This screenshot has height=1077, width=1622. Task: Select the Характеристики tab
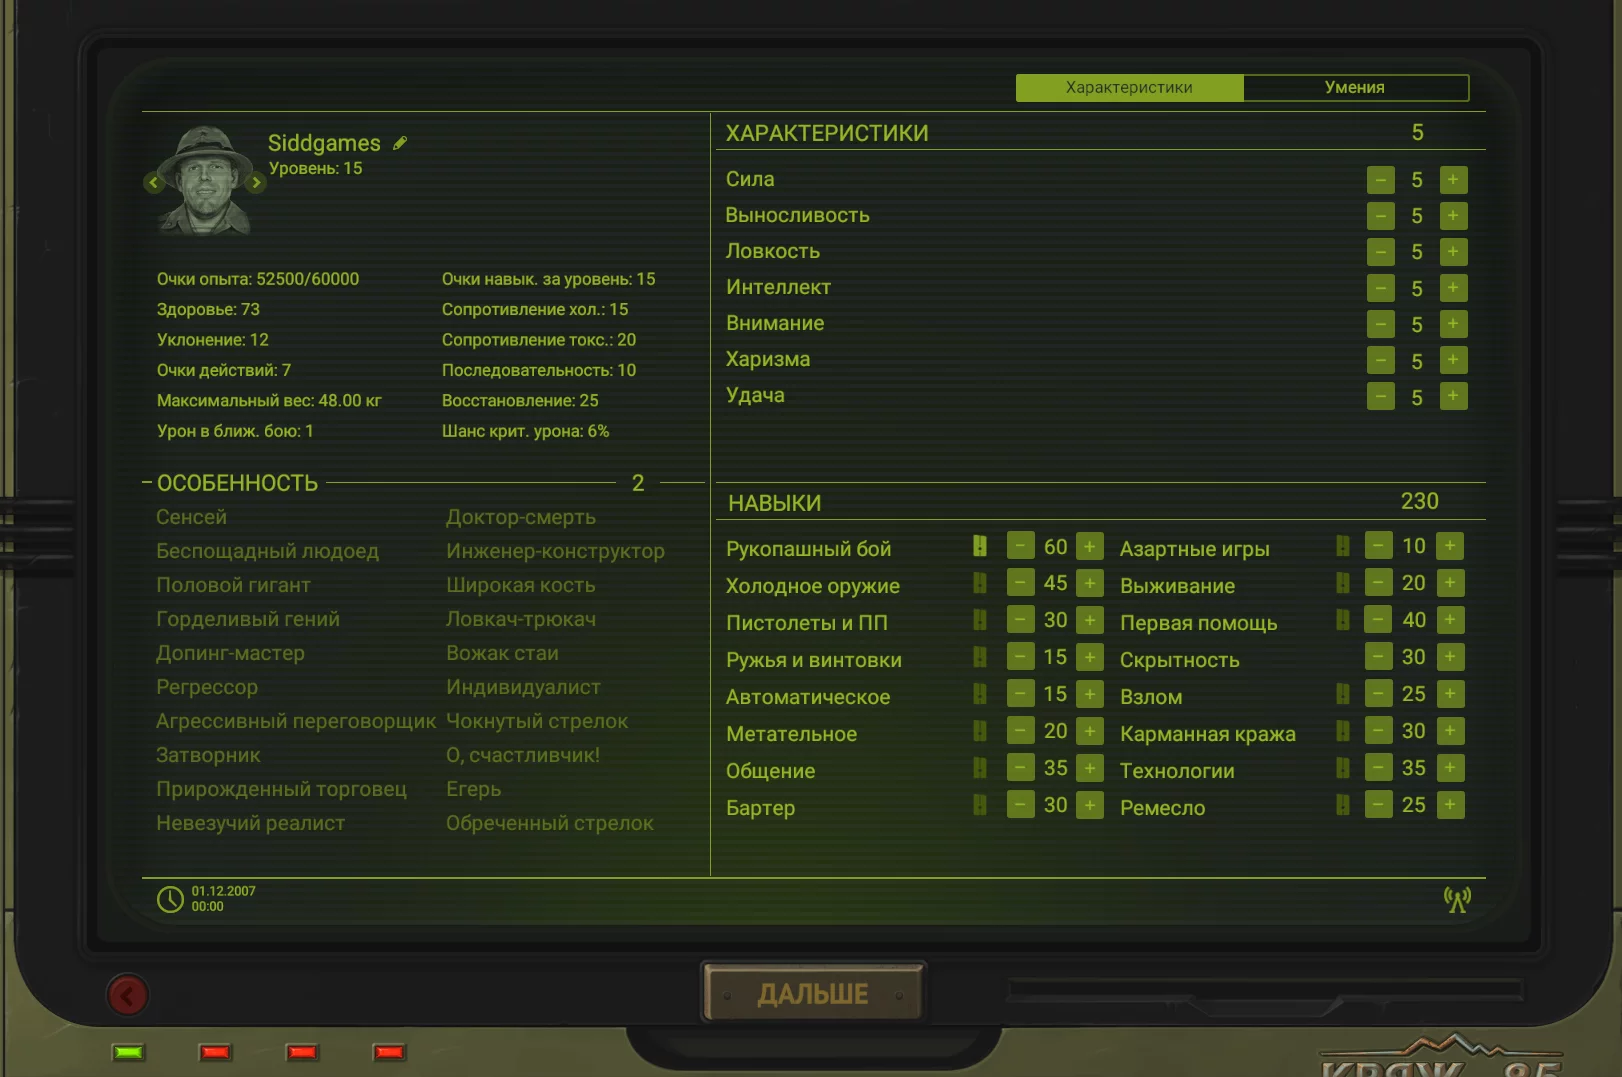1129,88
